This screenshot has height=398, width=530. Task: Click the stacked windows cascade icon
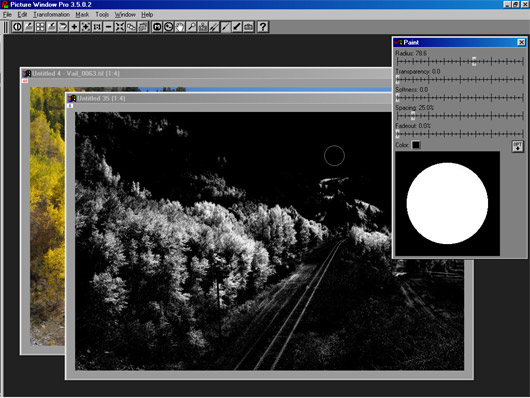pos(143,27)
